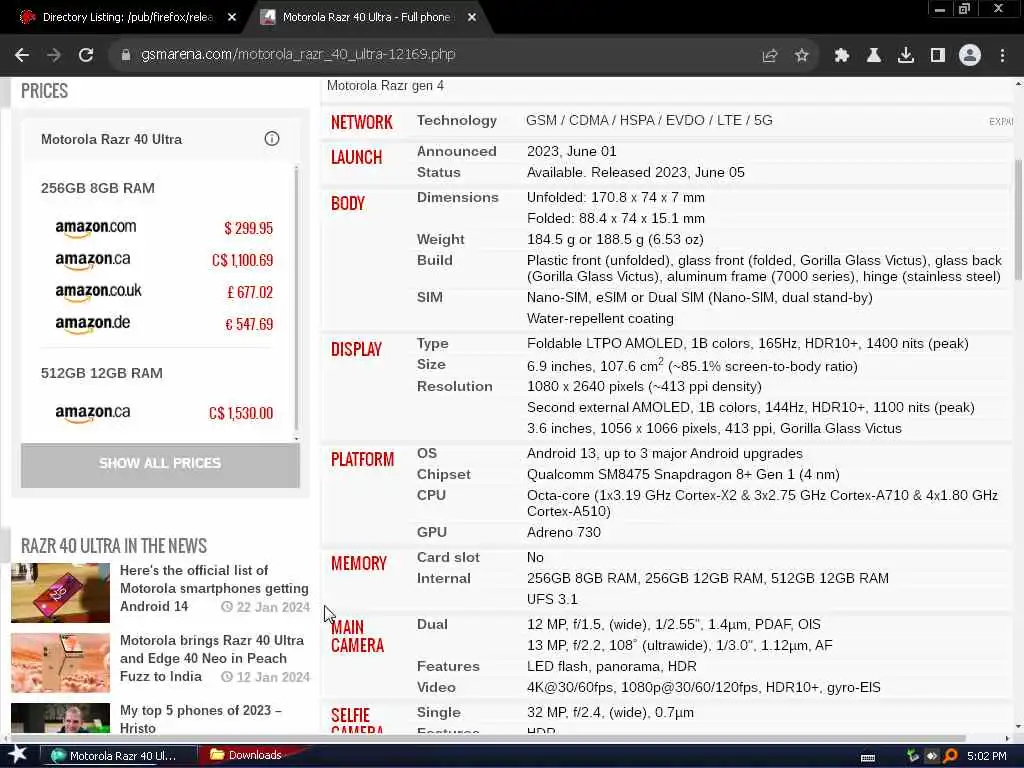Click the Android 14 news thumbnail image
Image resolution: width=1024 pixels, height=768 pixels.
tap(61, 593)
